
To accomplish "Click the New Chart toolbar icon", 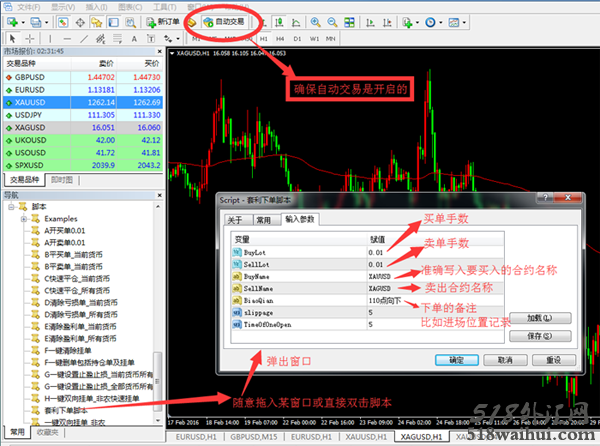I will point(12,22).
